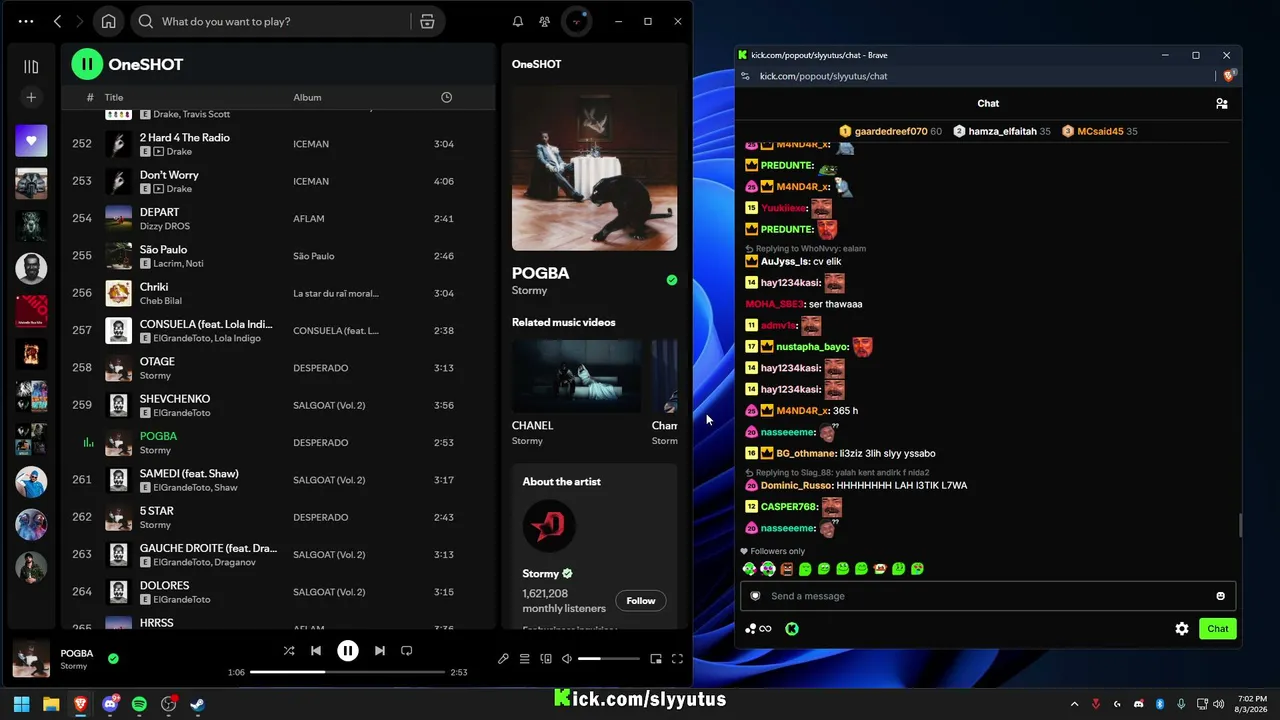
Task: Select the track Don't Worry
Action: click(169, 175)
